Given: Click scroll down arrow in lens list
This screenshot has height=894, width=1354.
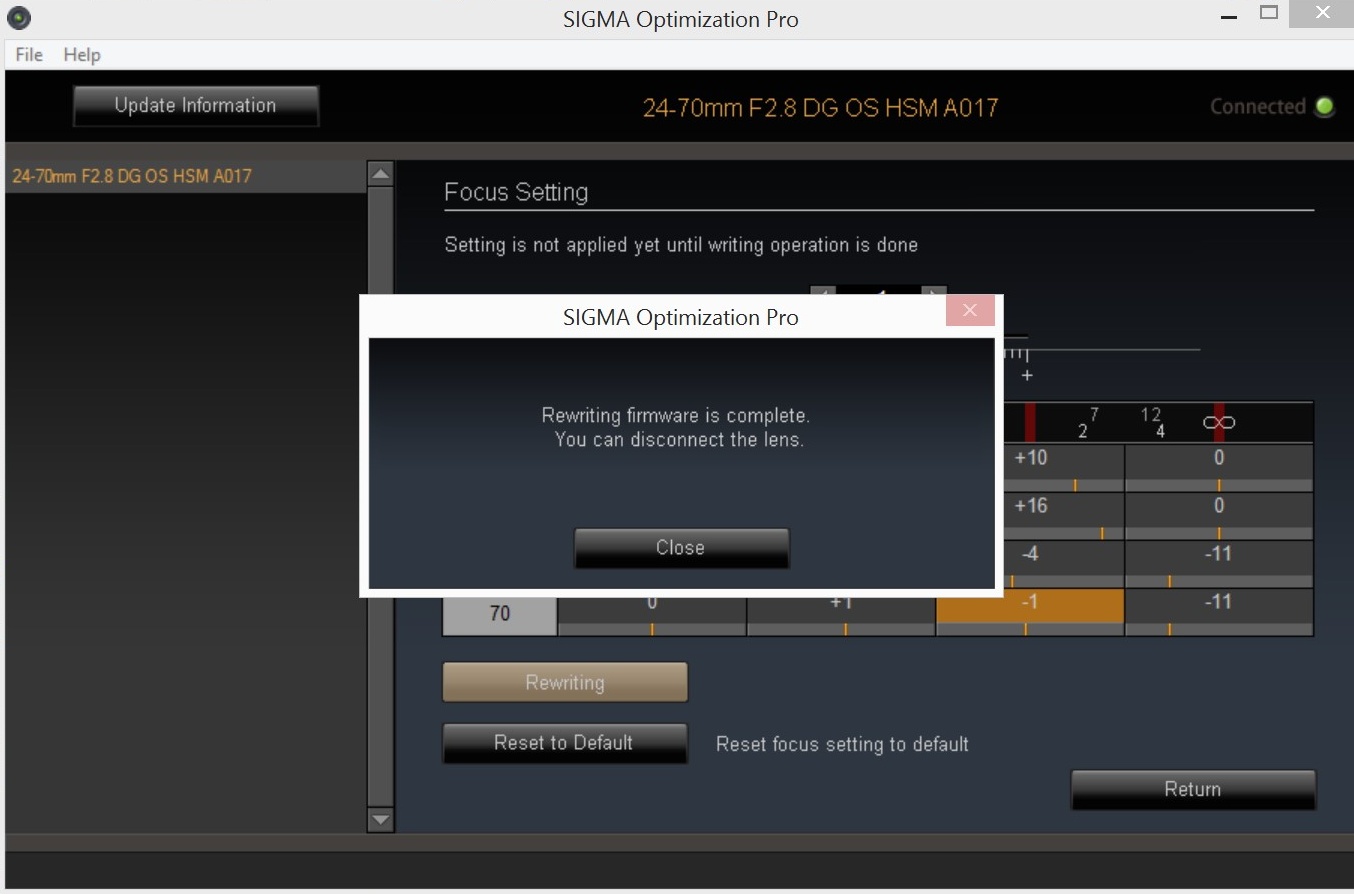Looking at the screenshot, I should 381,819.
